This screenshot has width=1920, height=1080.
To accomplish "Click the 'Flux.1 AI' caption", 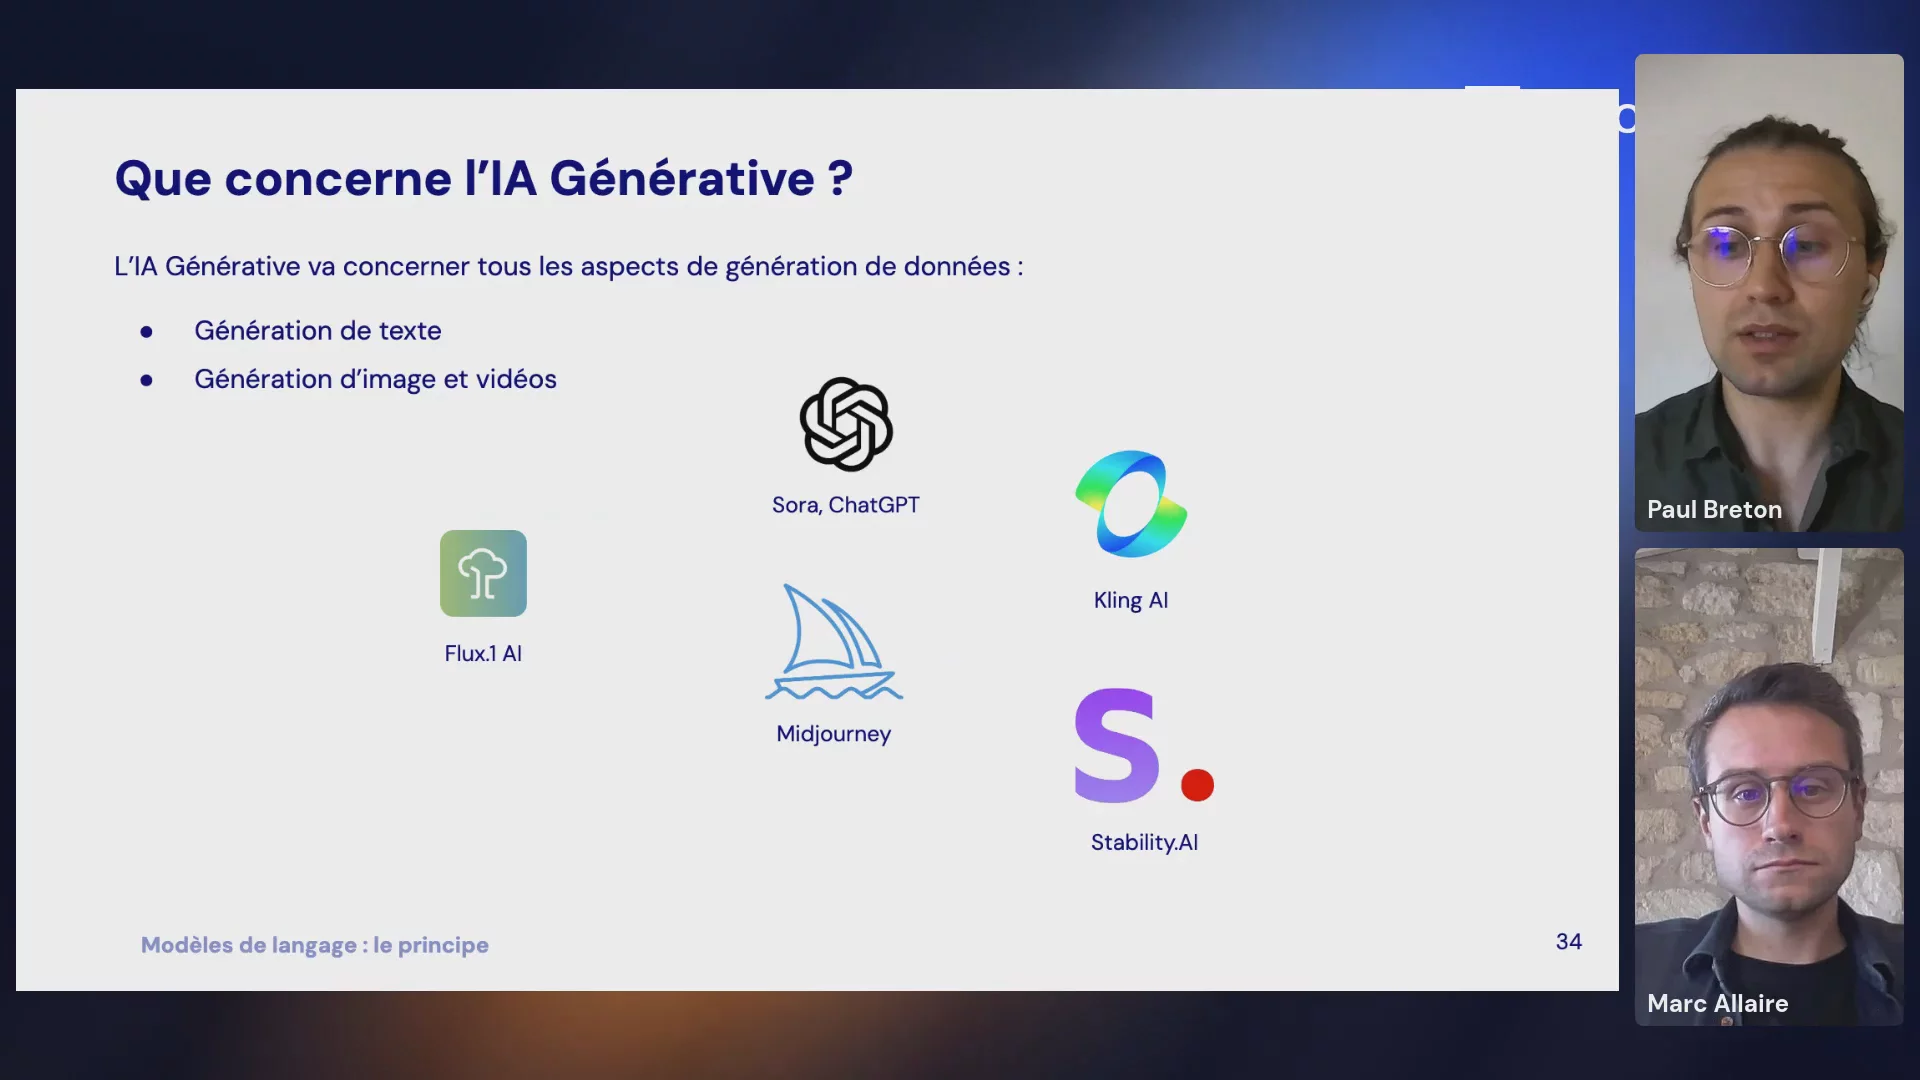I will tap(483, 653).
